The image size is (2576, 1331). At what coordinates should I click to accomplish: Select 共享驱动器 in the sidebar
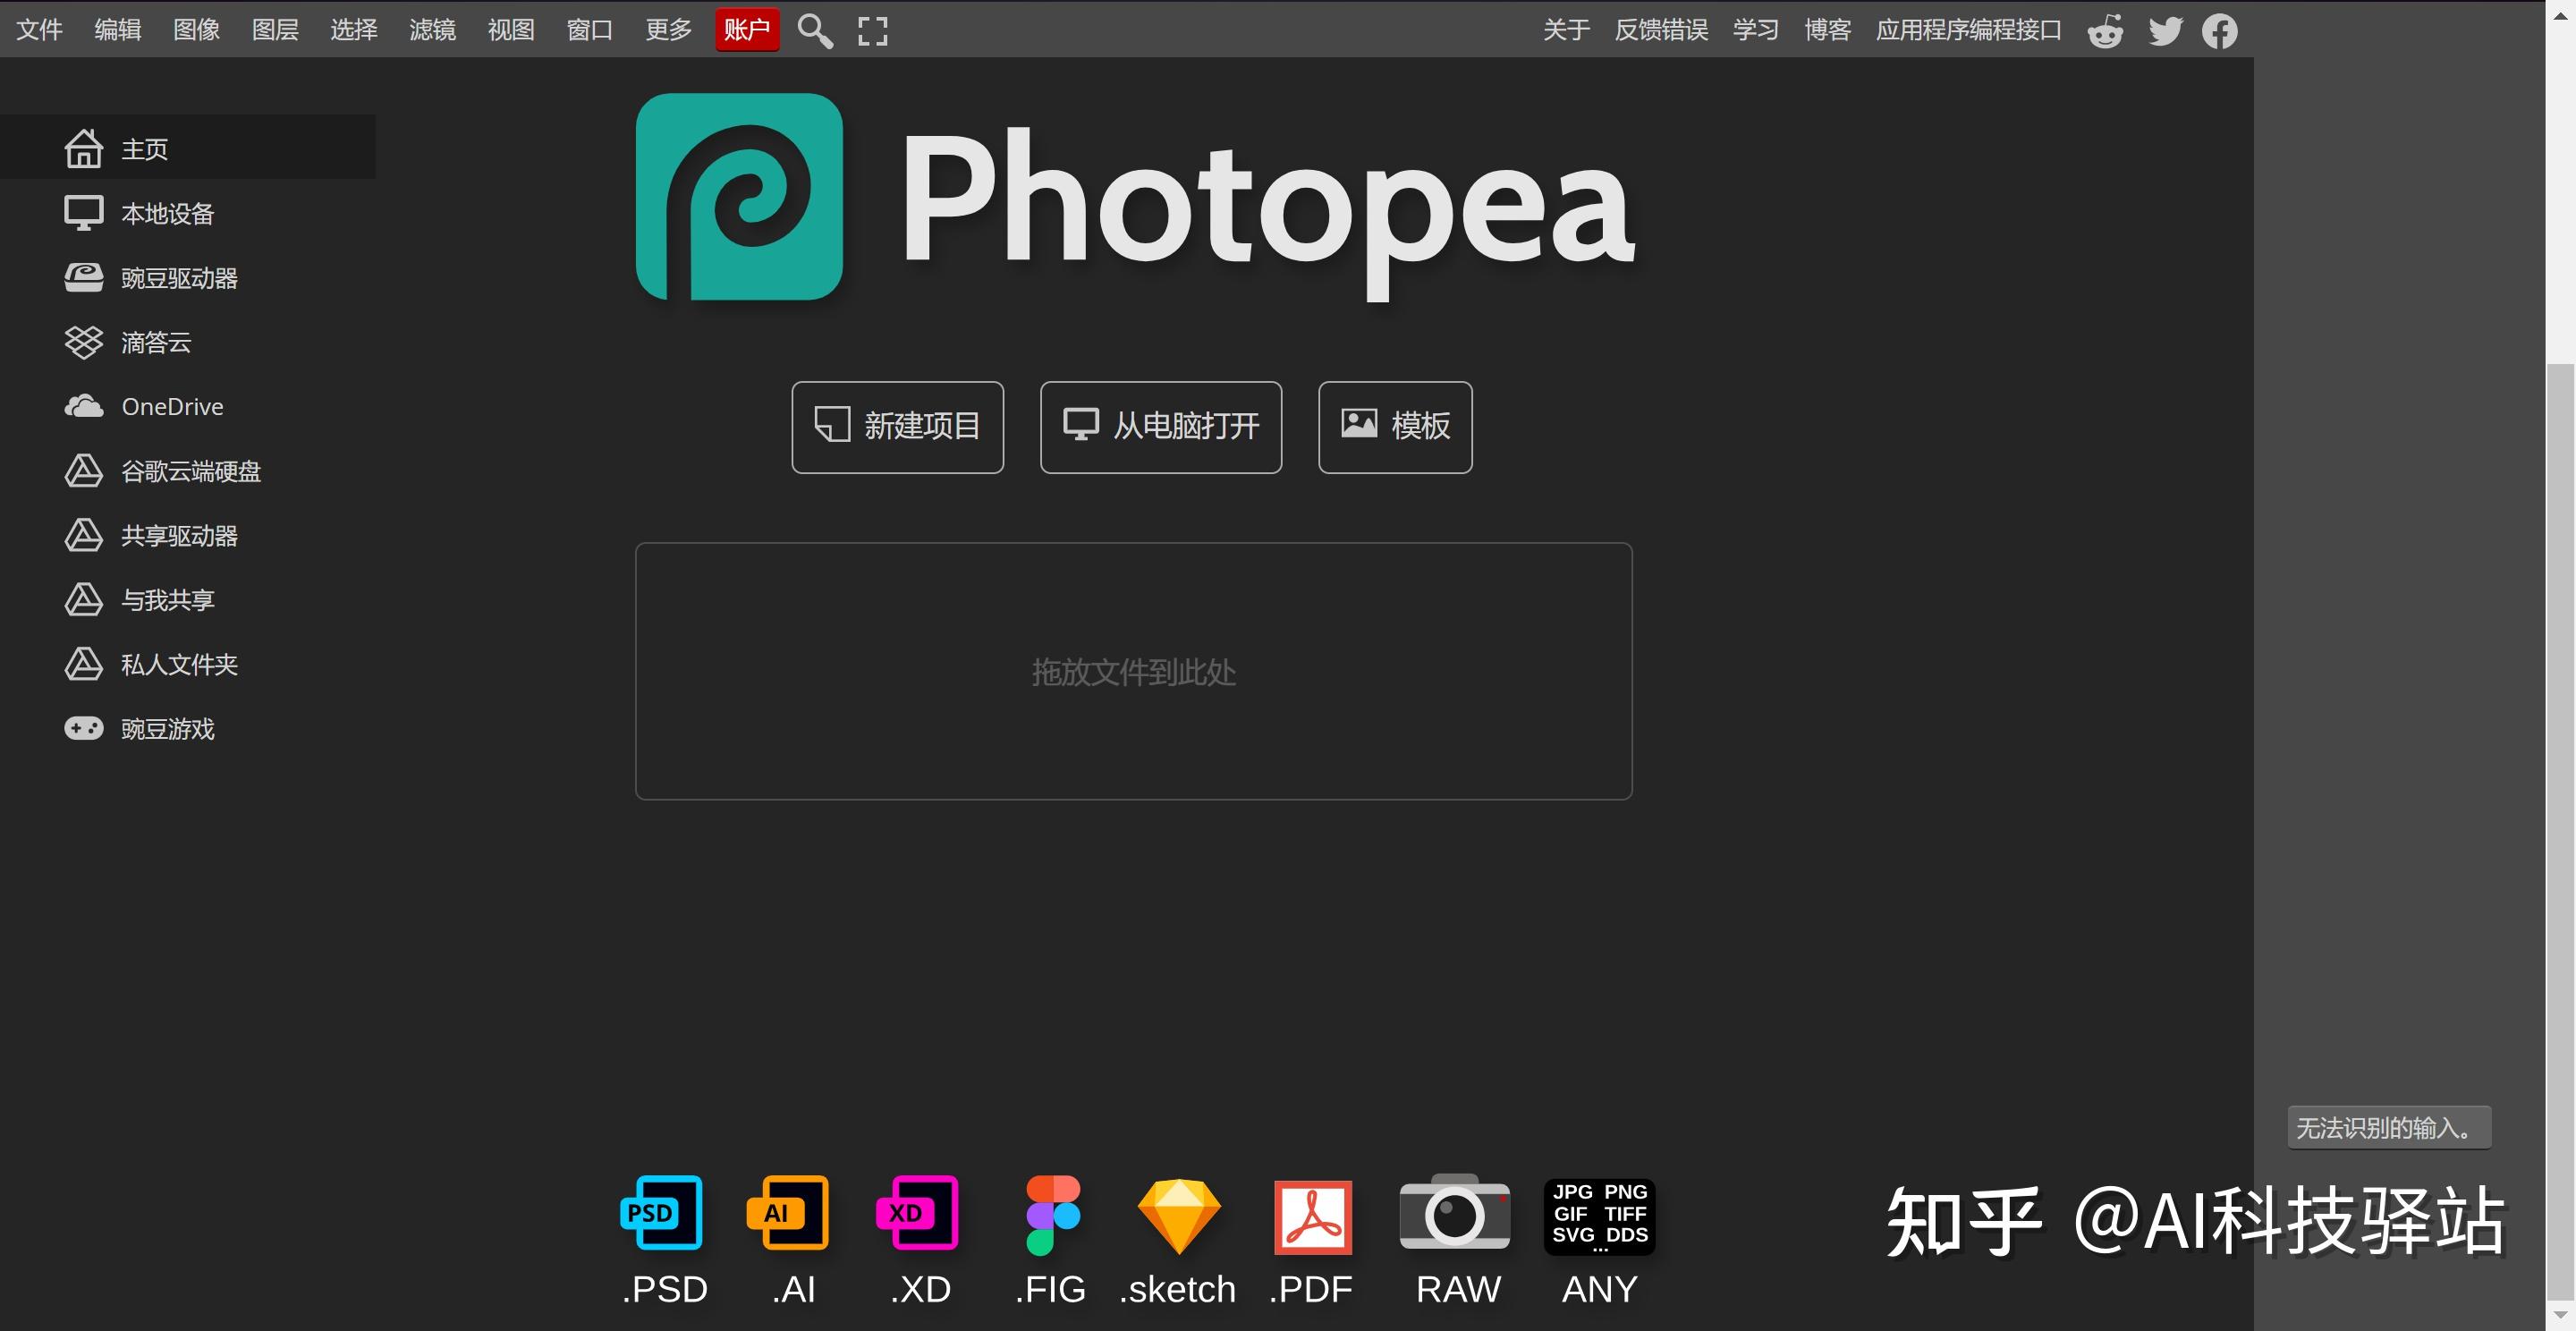point(188,535)
